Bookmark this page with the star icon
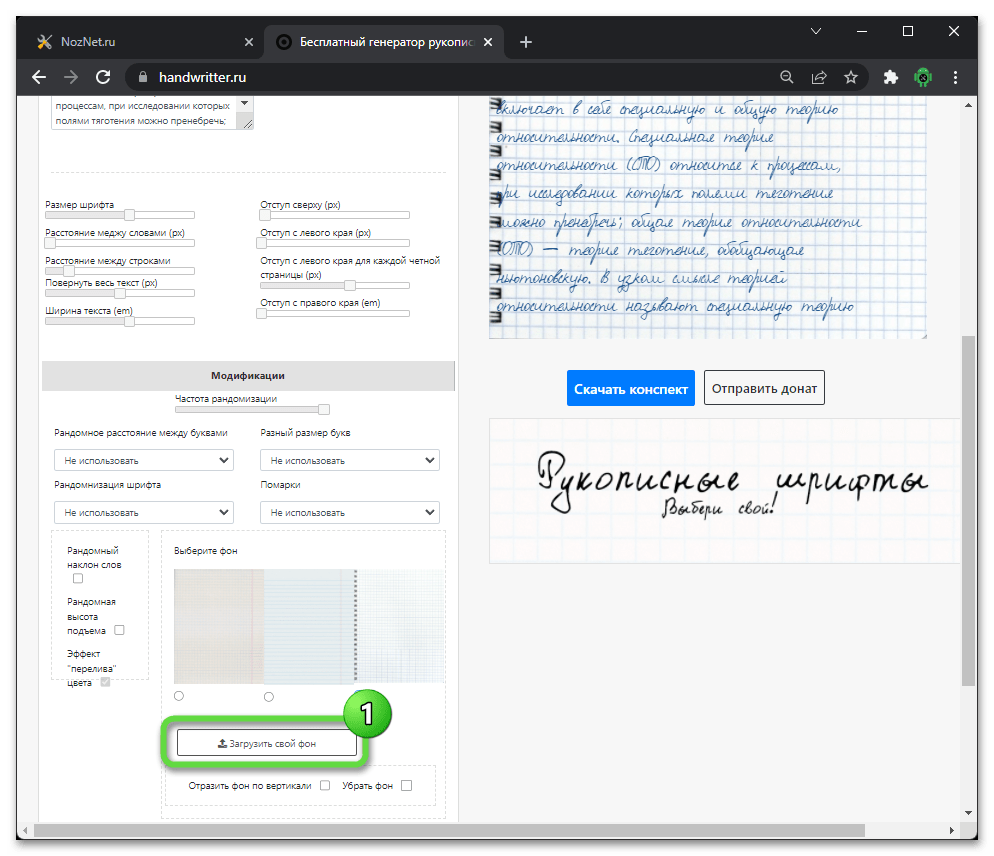 tap(851, 77)
